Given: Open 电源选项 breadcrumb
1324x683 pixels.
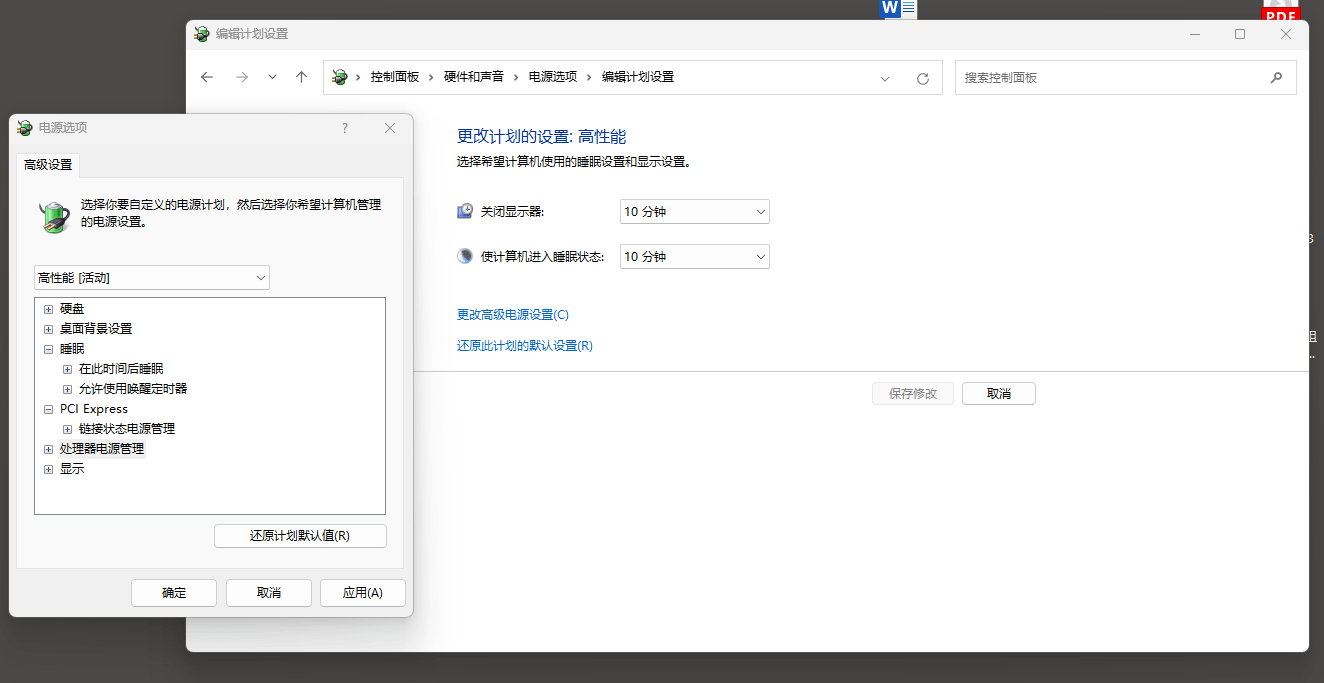Looking at the screenshot, I should click(553, 77).
